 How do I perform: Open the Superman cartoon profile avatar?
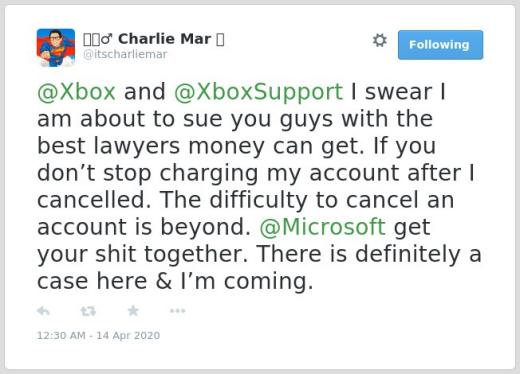[56, 48]
